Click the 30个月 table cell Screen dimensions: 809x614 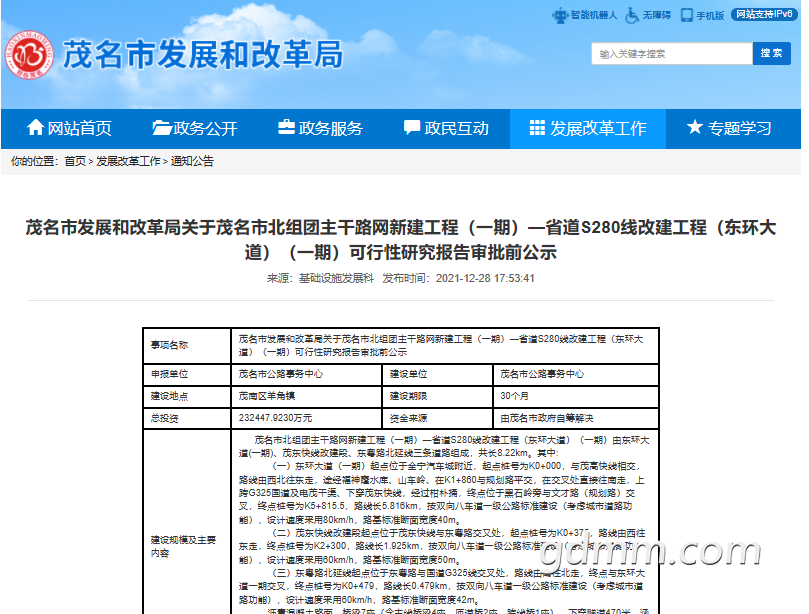pos(576,396)
